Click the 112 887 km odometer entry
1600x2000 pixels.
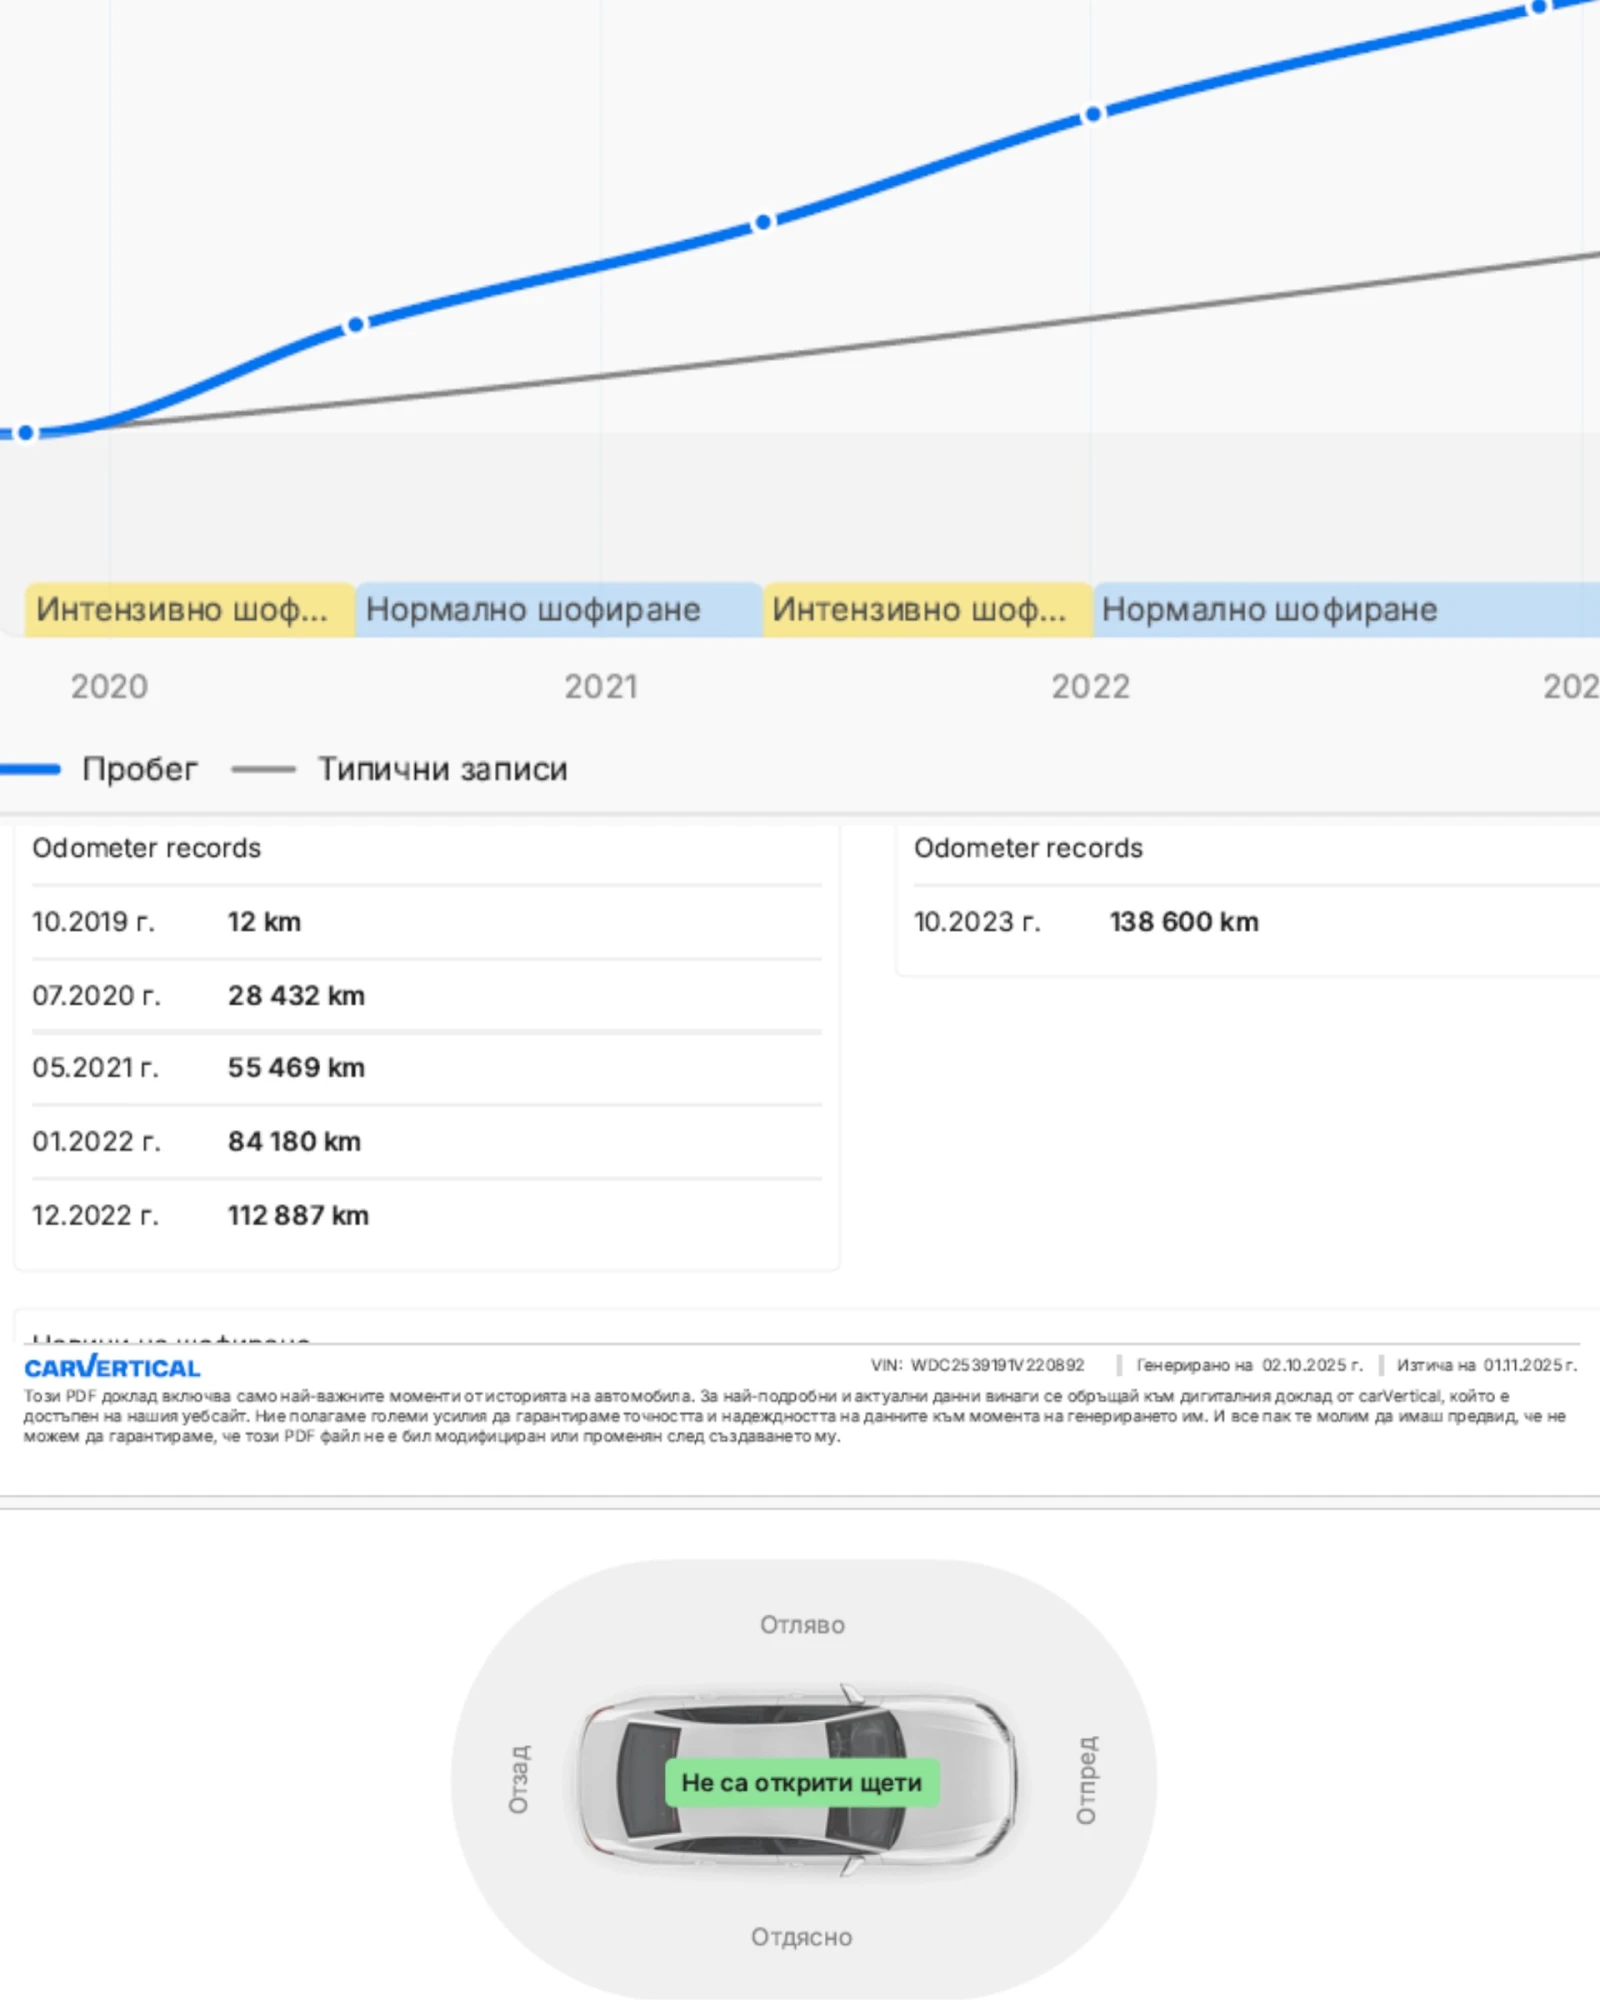point(298,1215)
